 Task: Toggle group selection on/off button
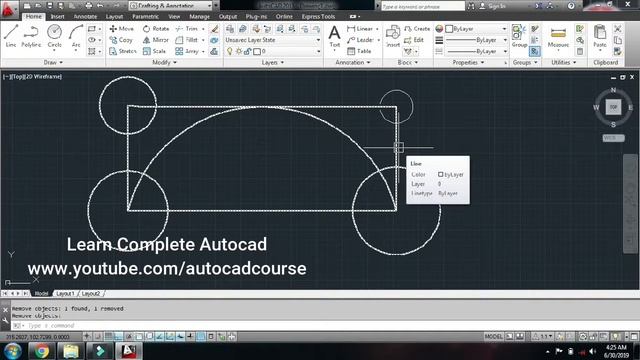pyautogui.click(x=535, y=51)
